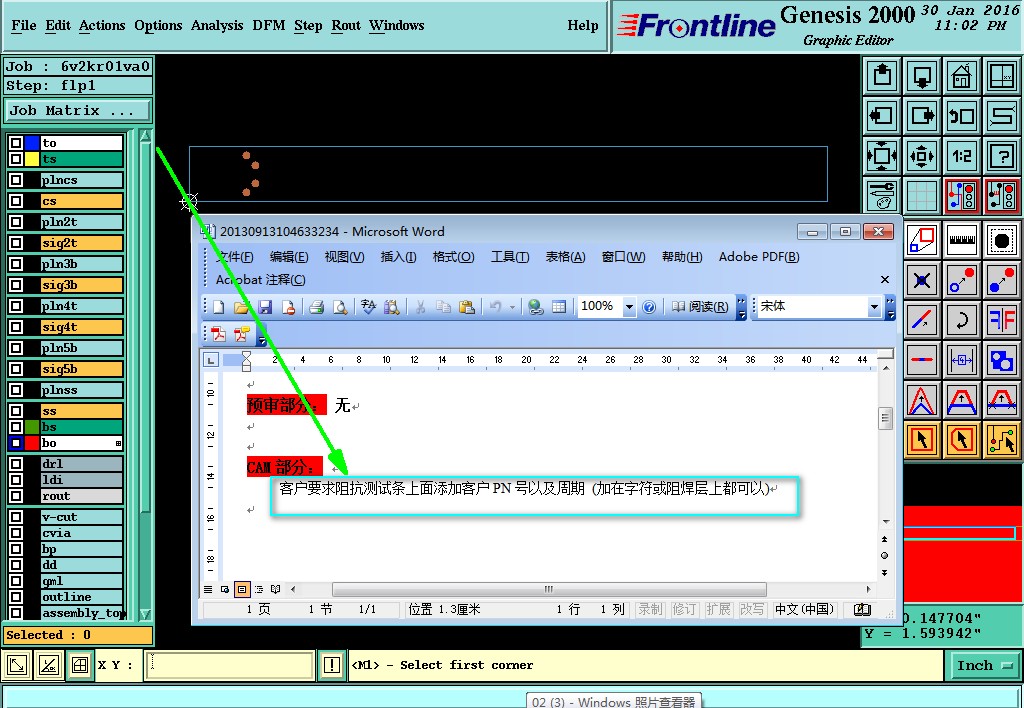
Task: Open the wrench and palette settings icon
Action: click(x=882, y=196)
